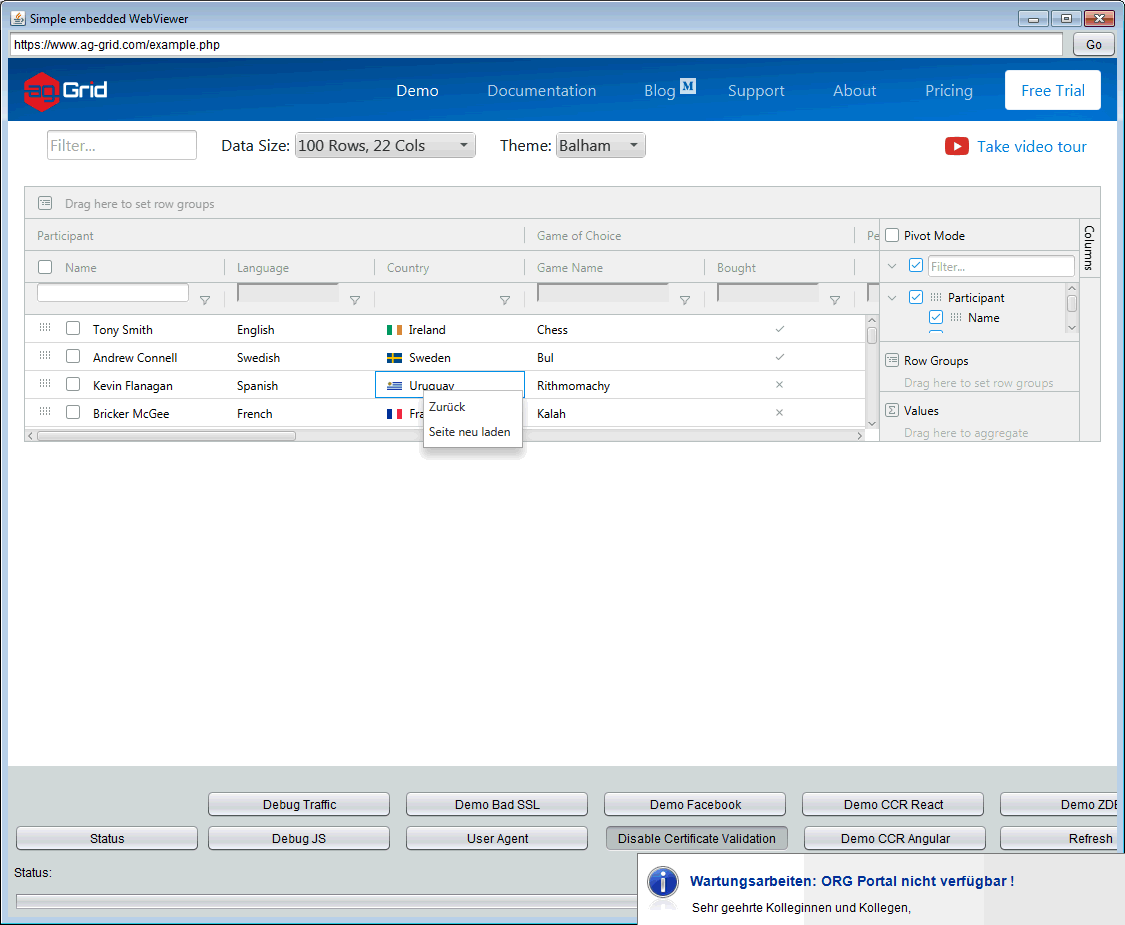Screen dimensions: 1125x925
Task: Click the info icon in maintenance notification
Action: (x=662, y=882)
